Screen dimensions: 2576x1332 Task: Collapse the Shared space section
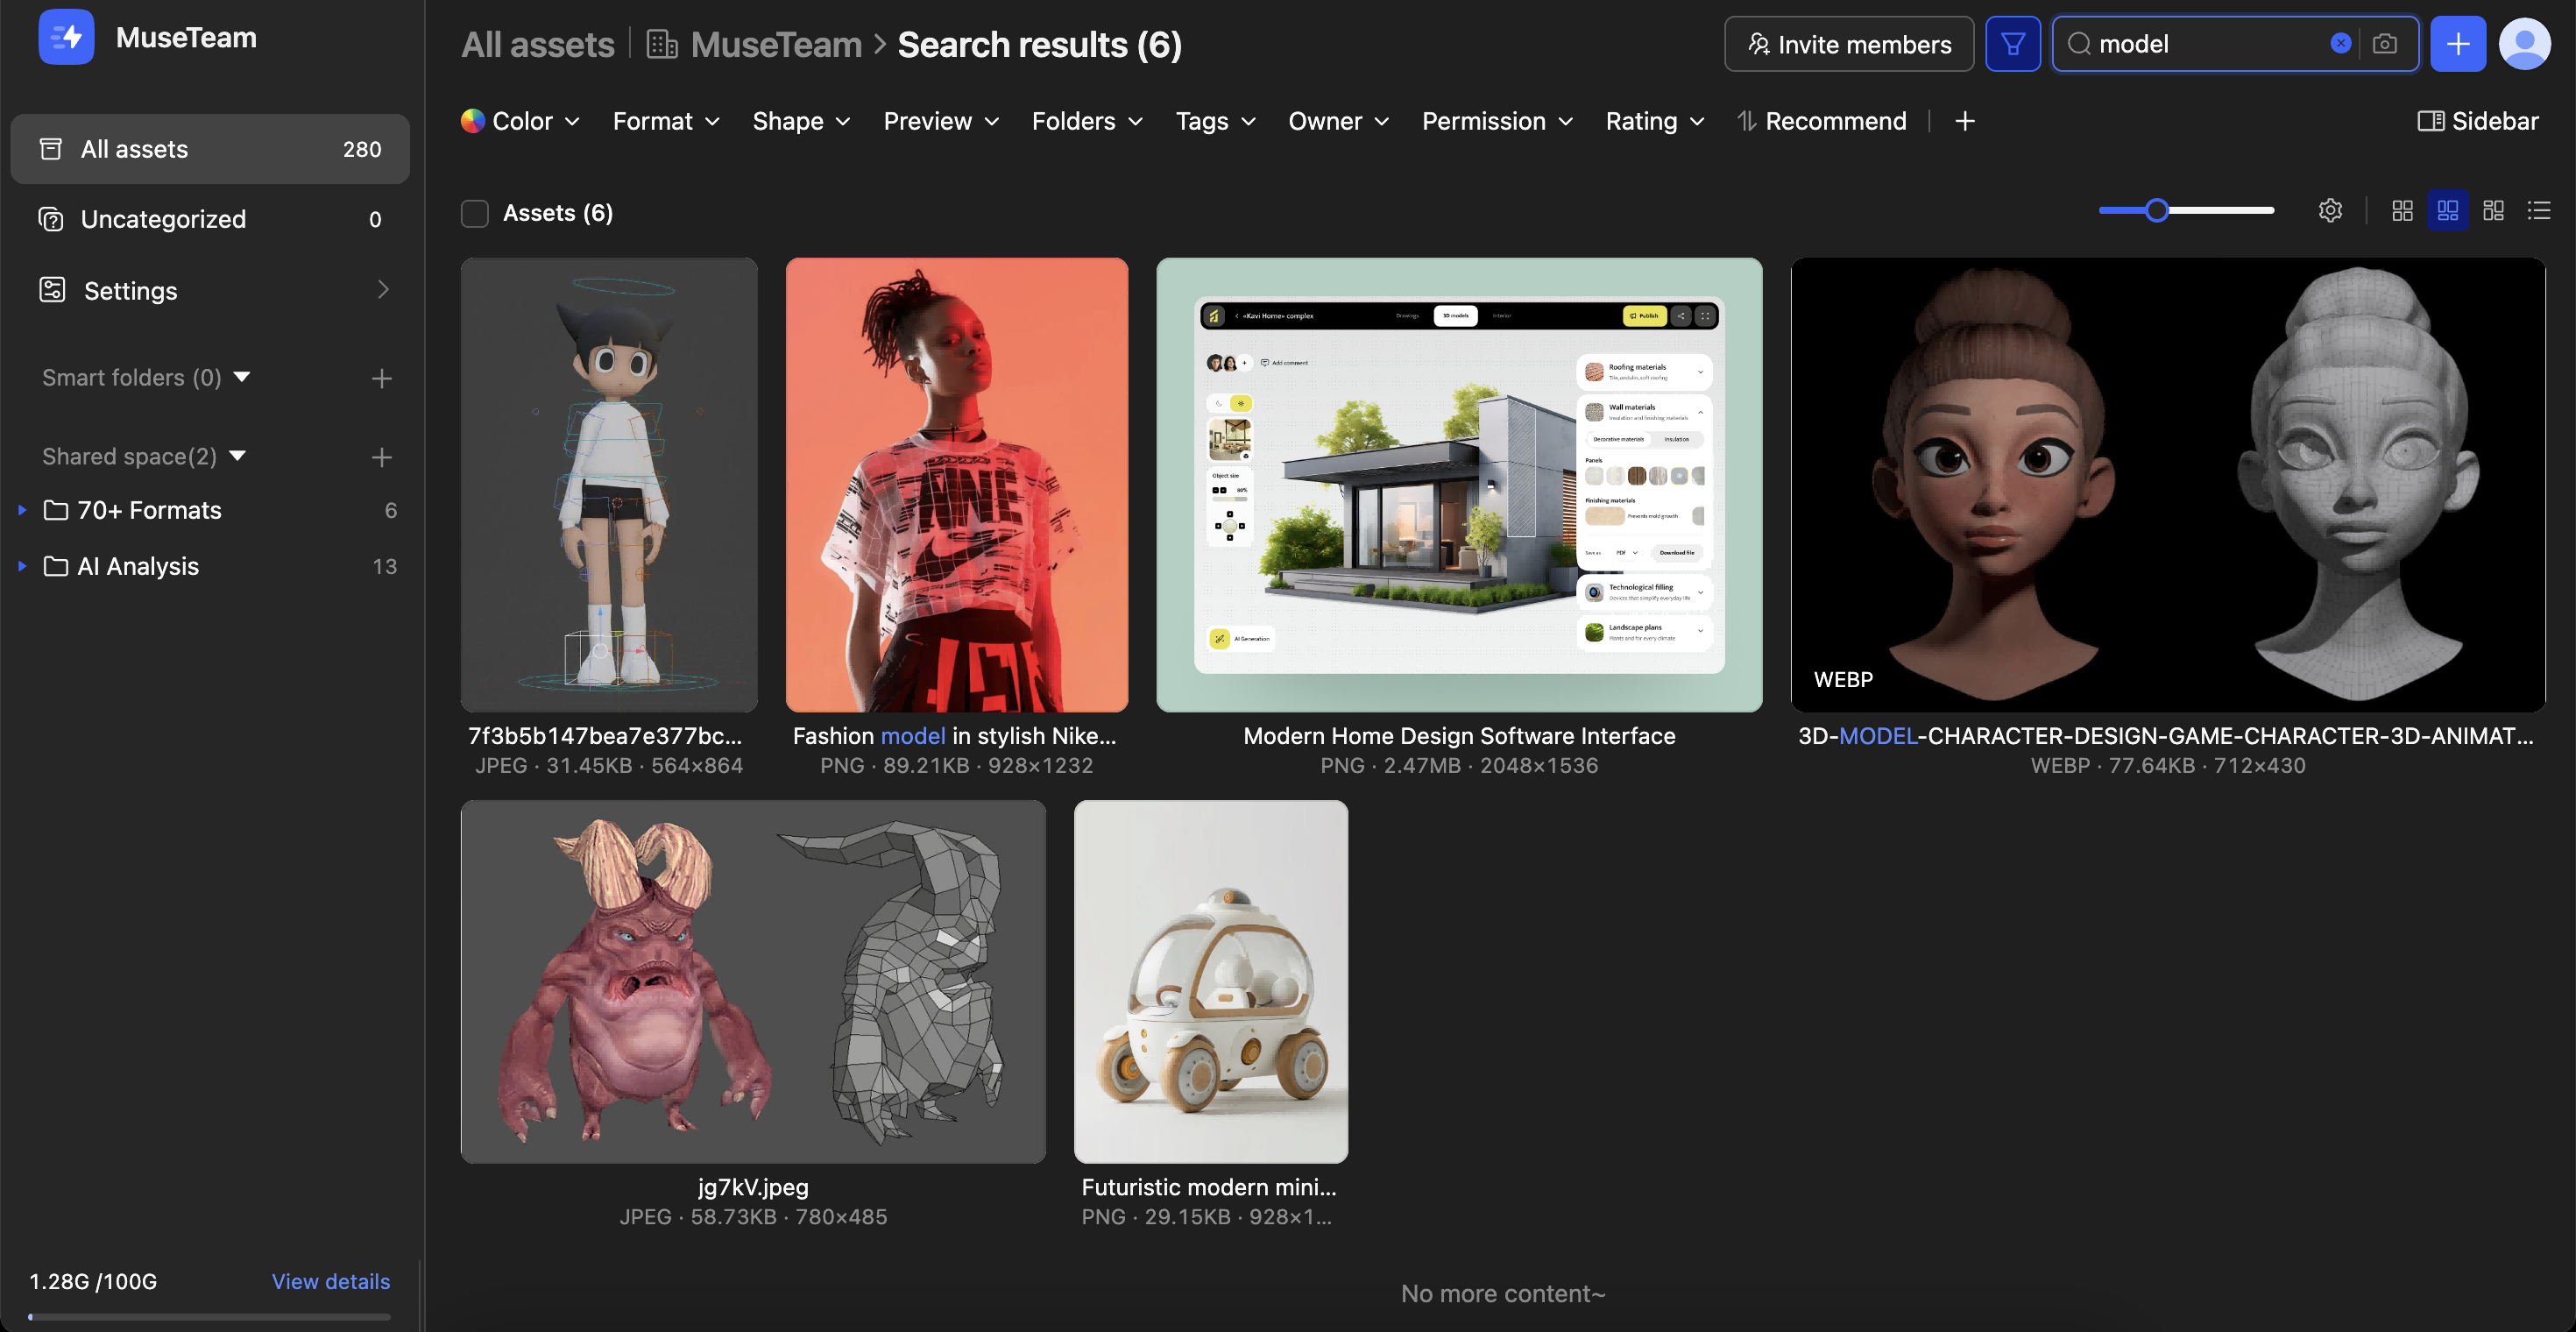click(x=238, y=456)
